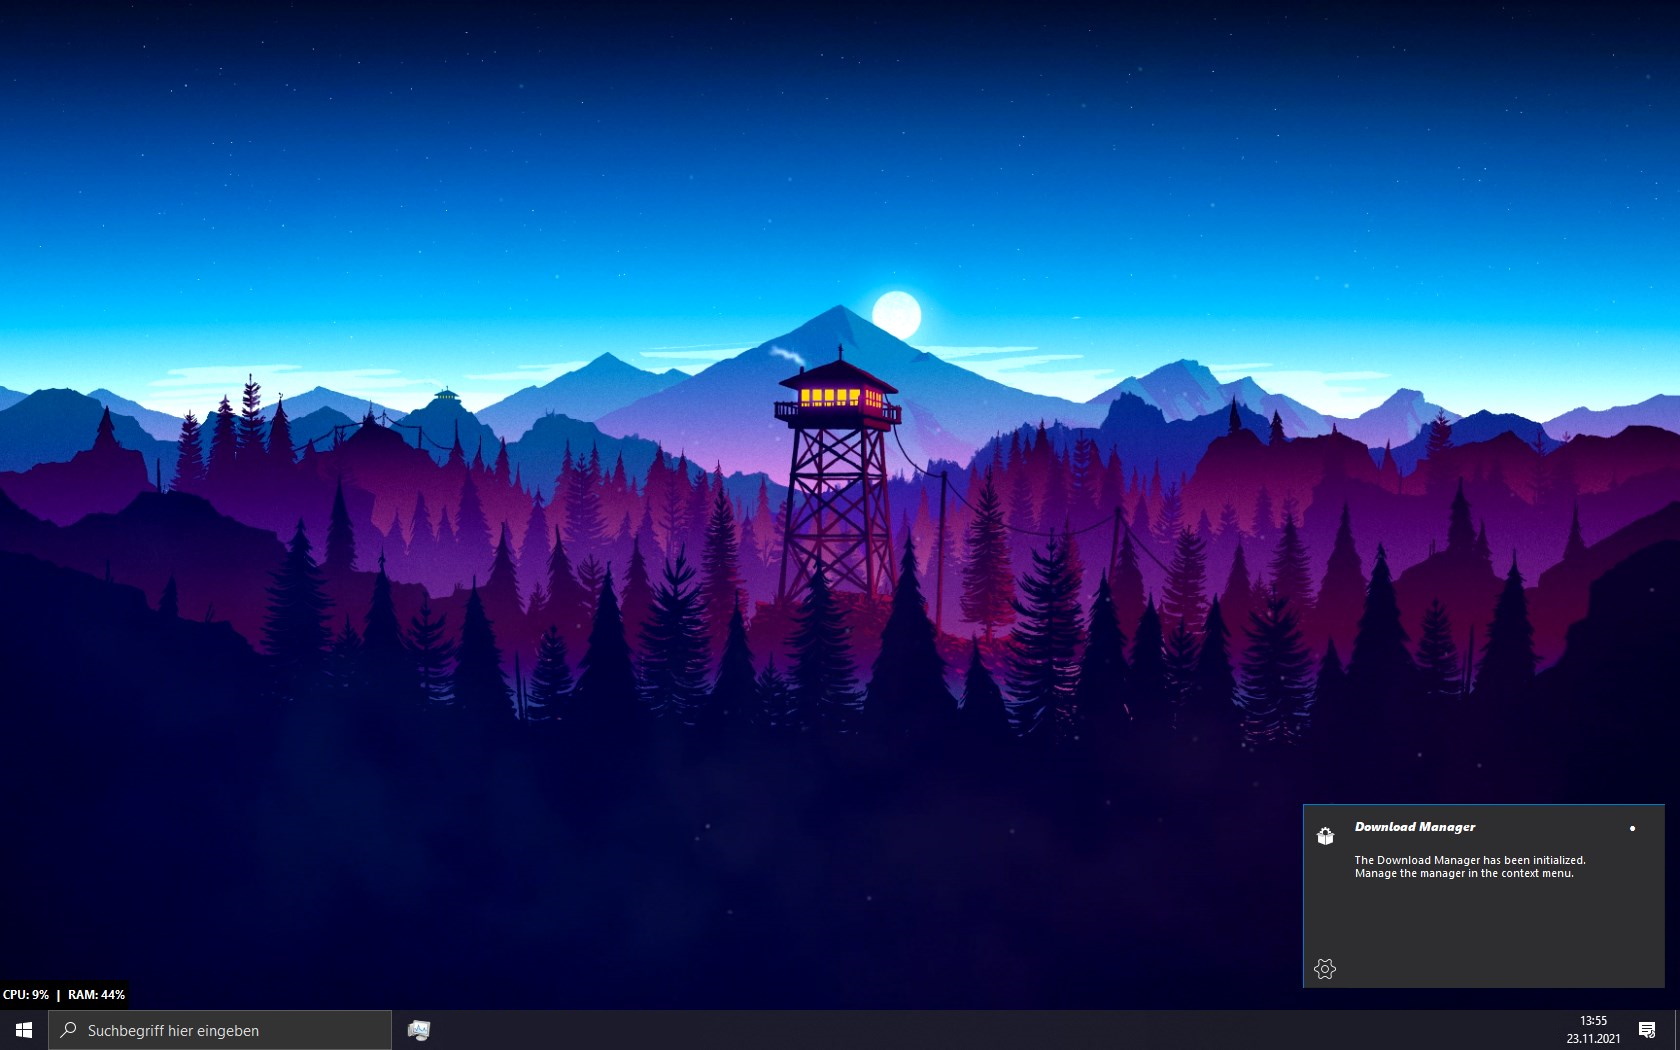This screenshot has width=1680, height=1050.
Task: Click the RAM: 44% usage readout
Action: click(97, 995)
